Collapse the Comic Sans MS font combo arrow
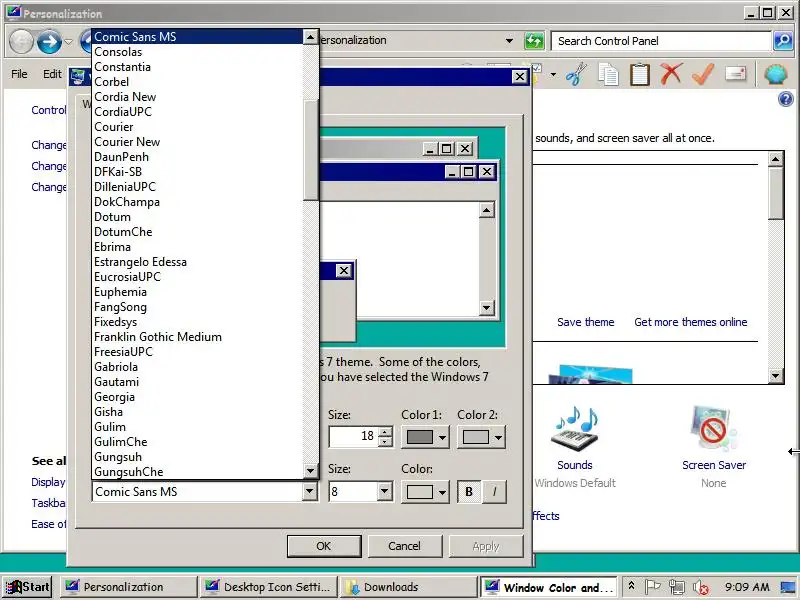 pyautogui.click(x=309, y=491)
